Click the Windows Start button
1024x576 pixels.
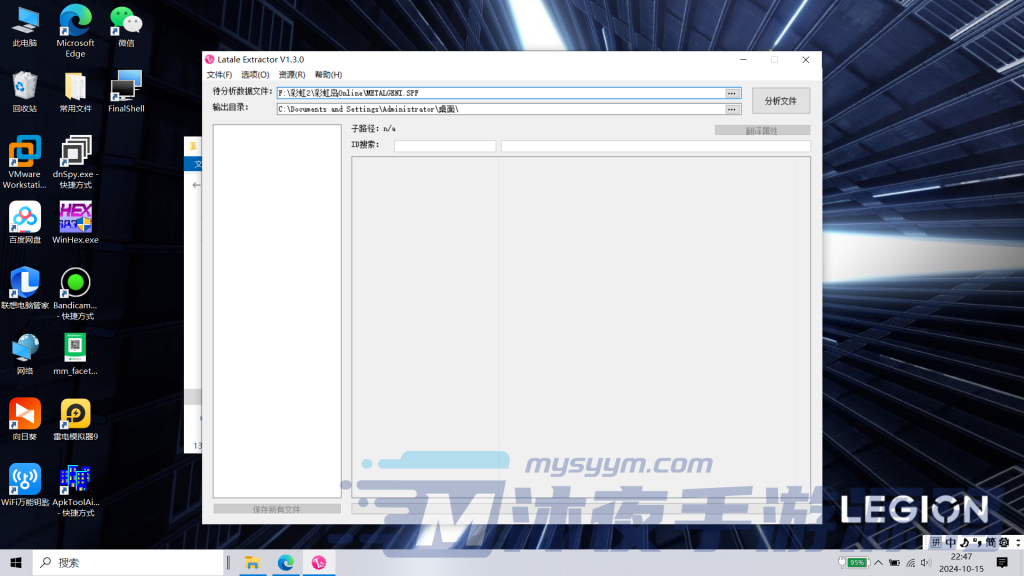point(16,563)
